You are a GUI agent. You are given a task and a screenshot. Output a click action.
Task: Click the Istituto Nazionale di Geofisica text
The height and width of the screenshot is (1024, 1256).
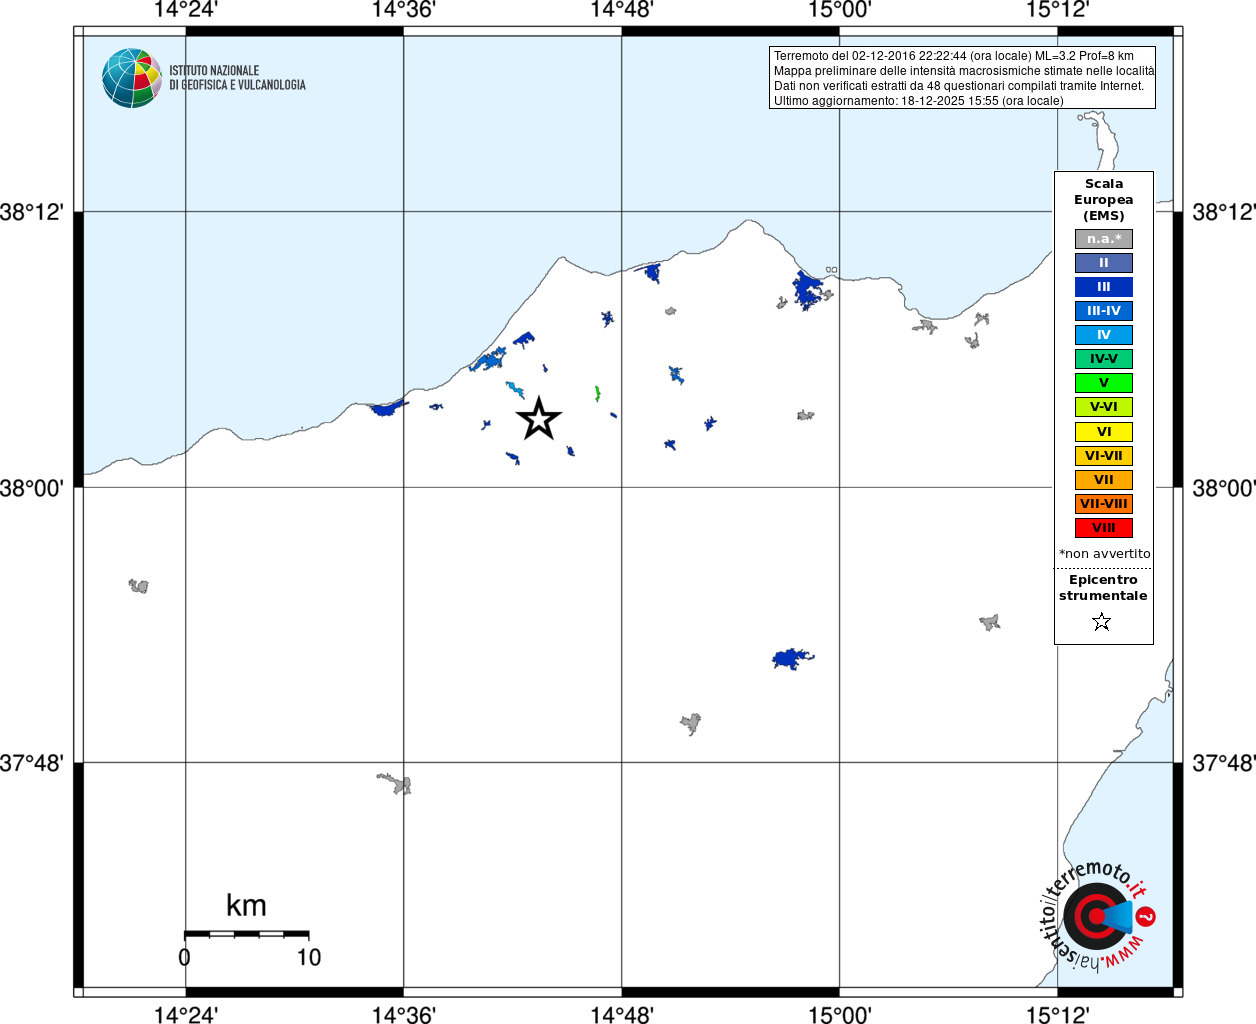pyautogui.click(x=237, y=78)
